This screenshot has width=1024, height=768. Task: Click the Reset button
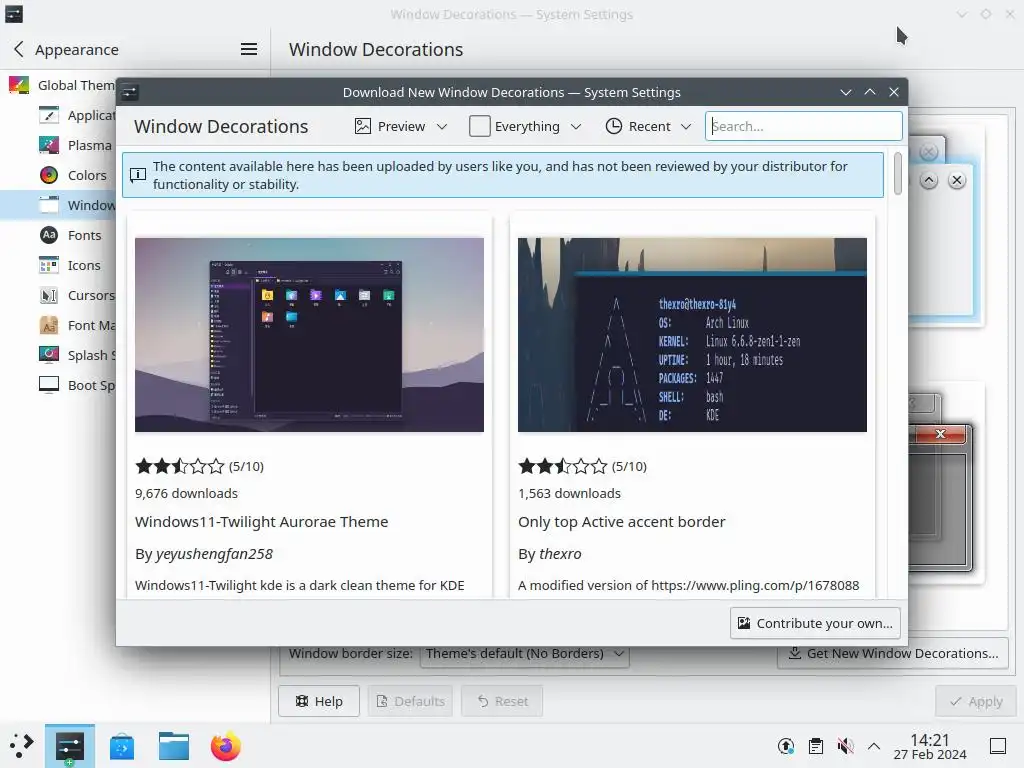[x=502, y=701]
